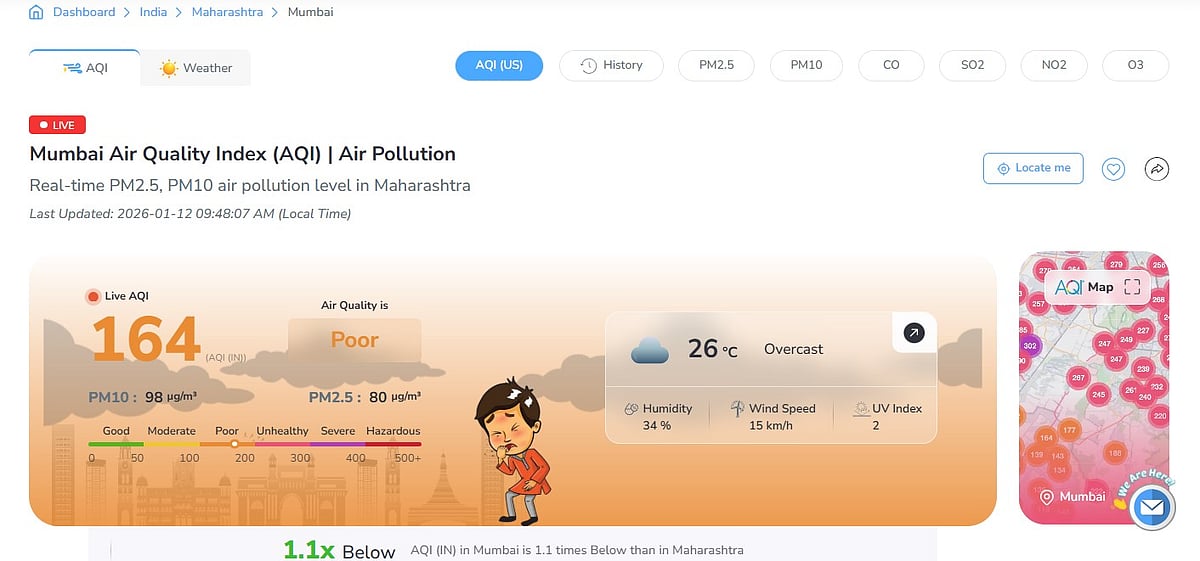Switch to the AQI tab
This screenshot has width=1200, height=561.
[86, 68]
